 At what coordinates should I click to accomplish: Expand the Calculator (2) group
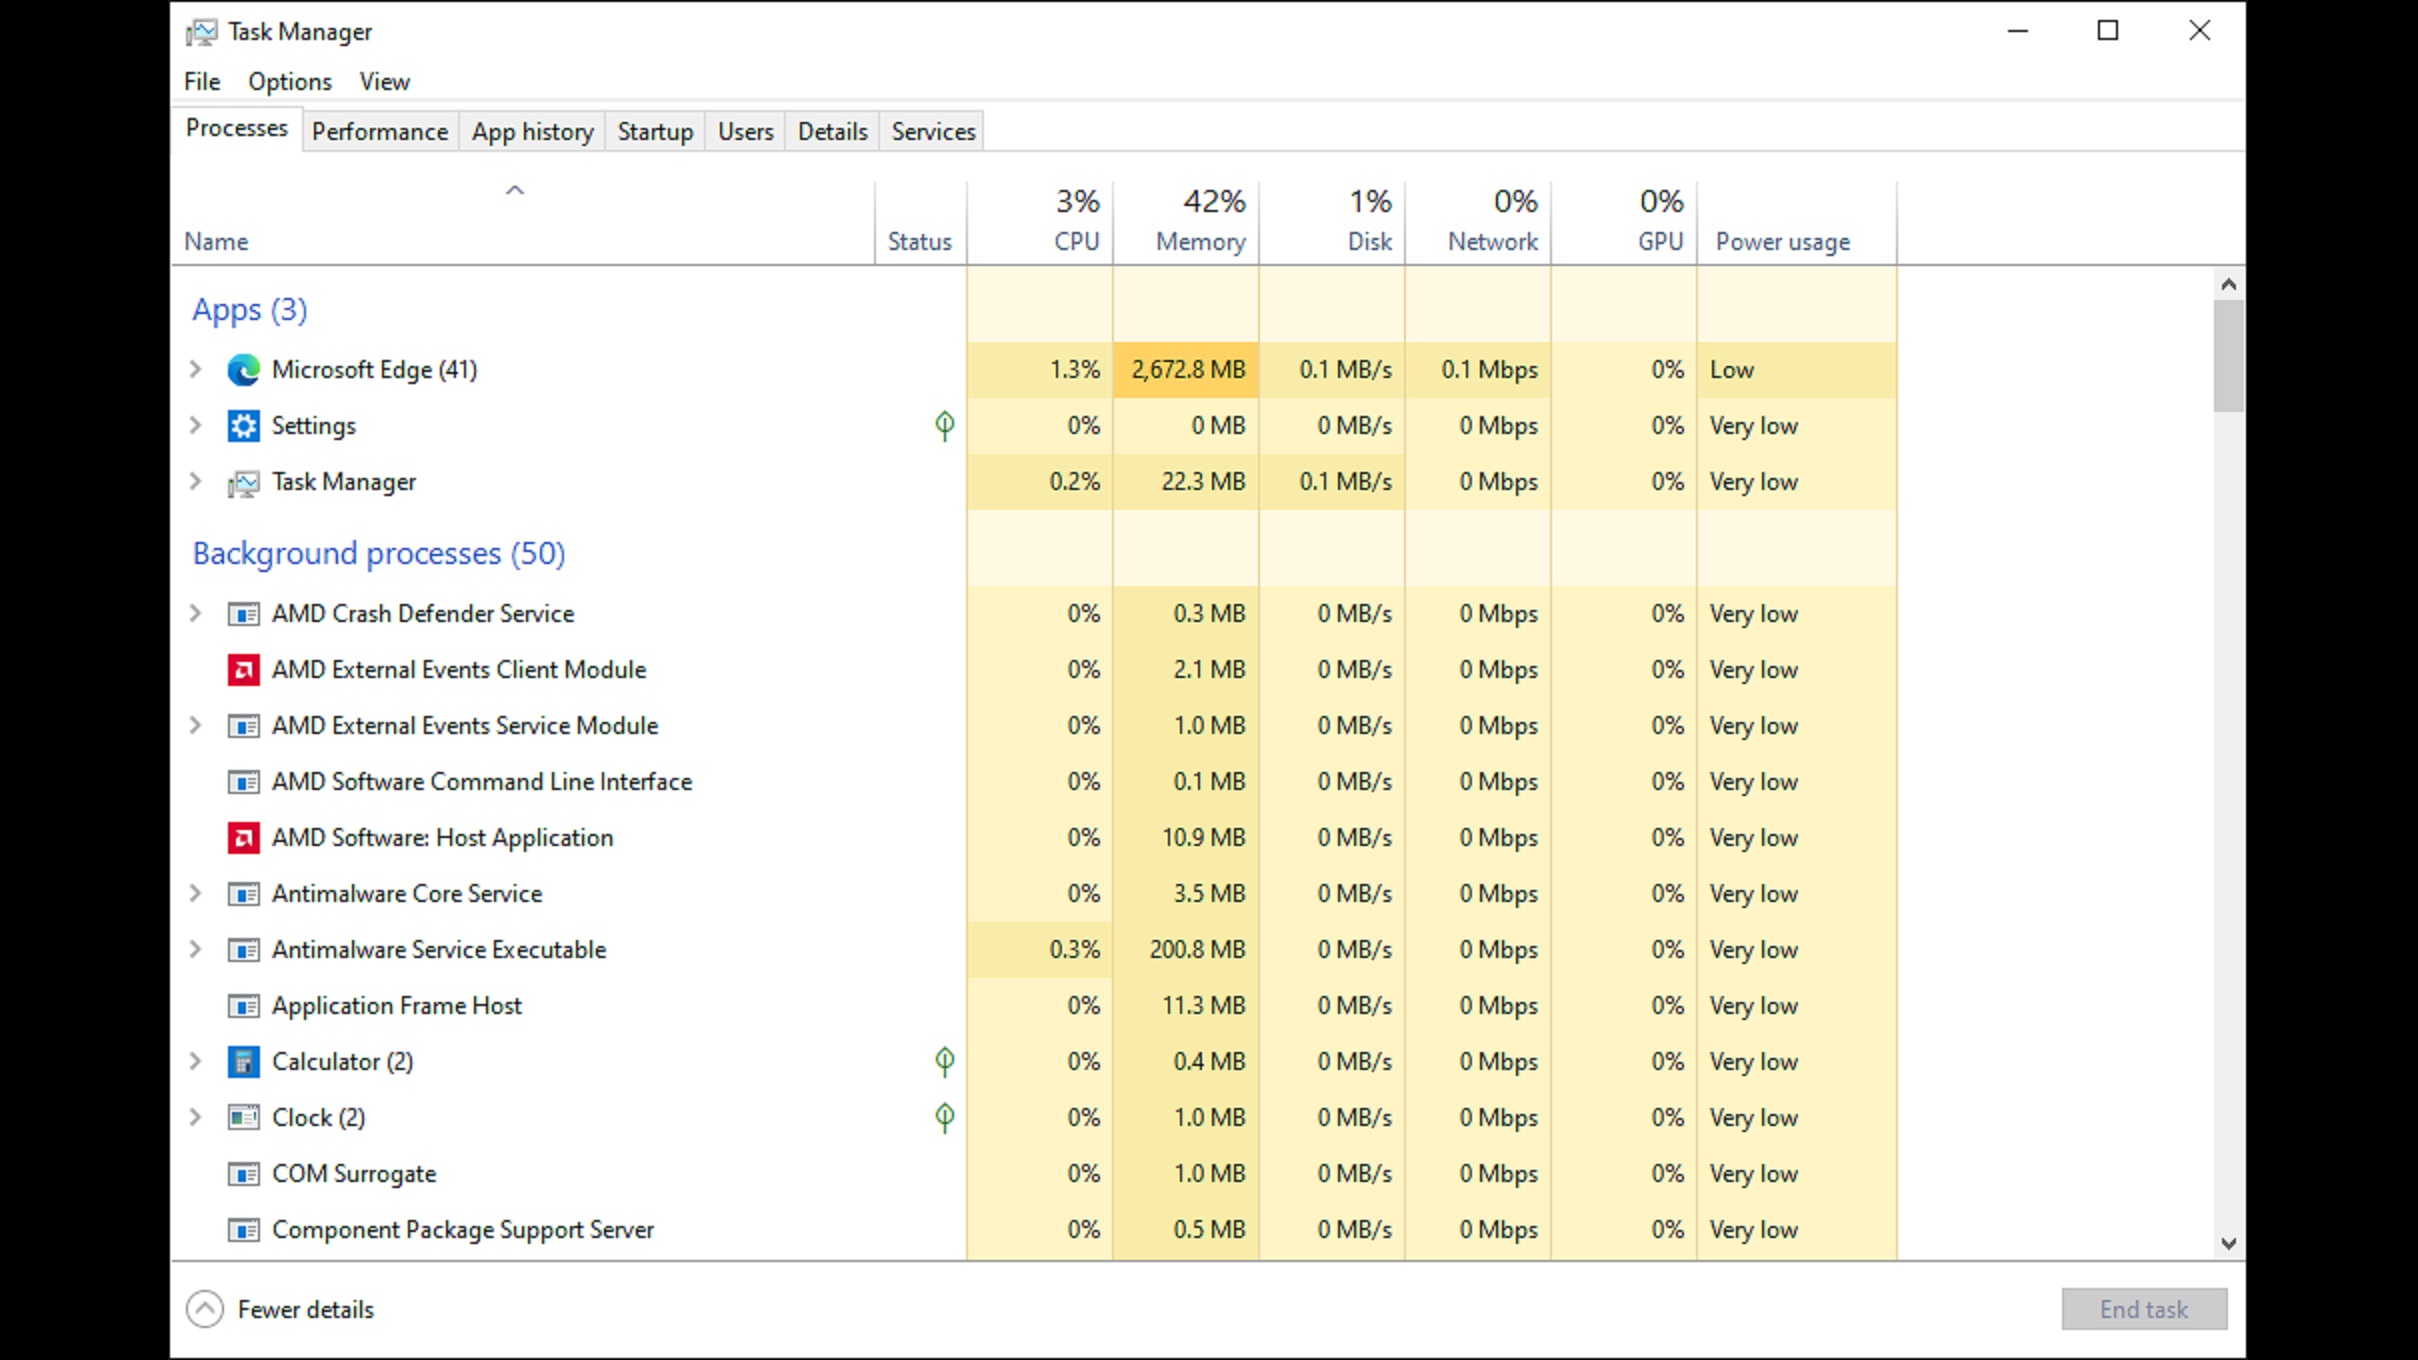click(x=196, y=1062)
